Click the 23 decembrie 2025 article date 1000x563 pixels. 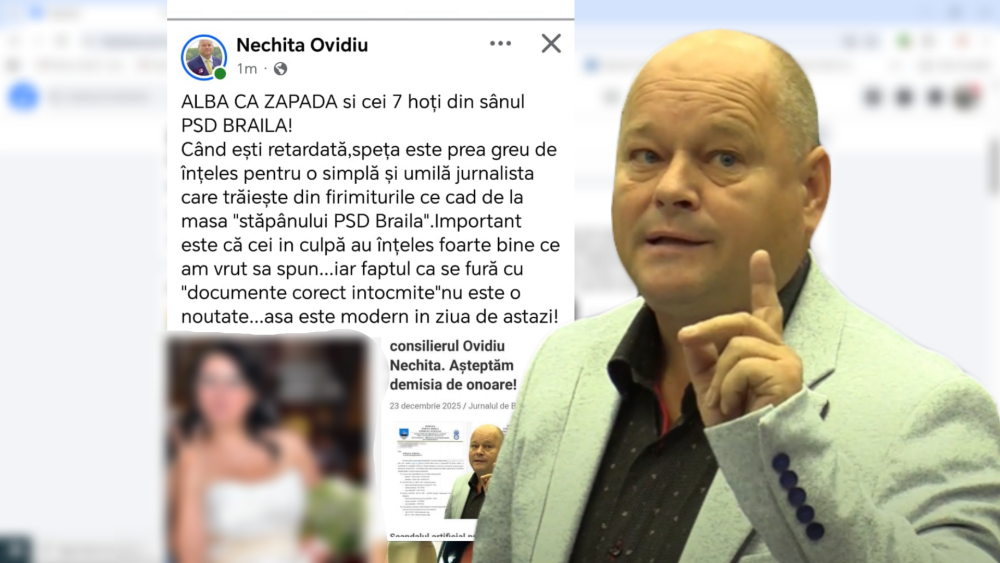pos(425,406)
